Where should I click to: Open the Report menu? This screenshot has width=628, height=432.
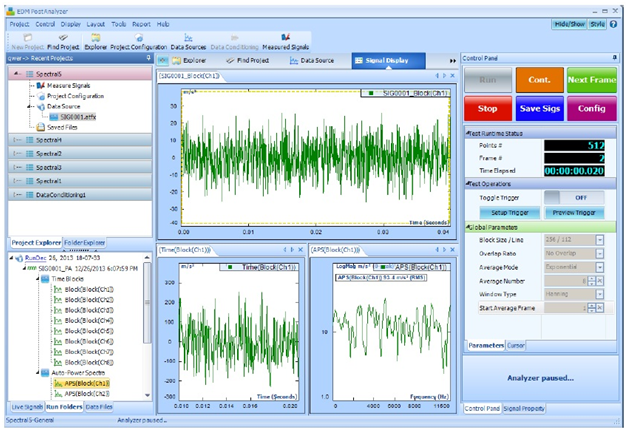tap(141, 24)
